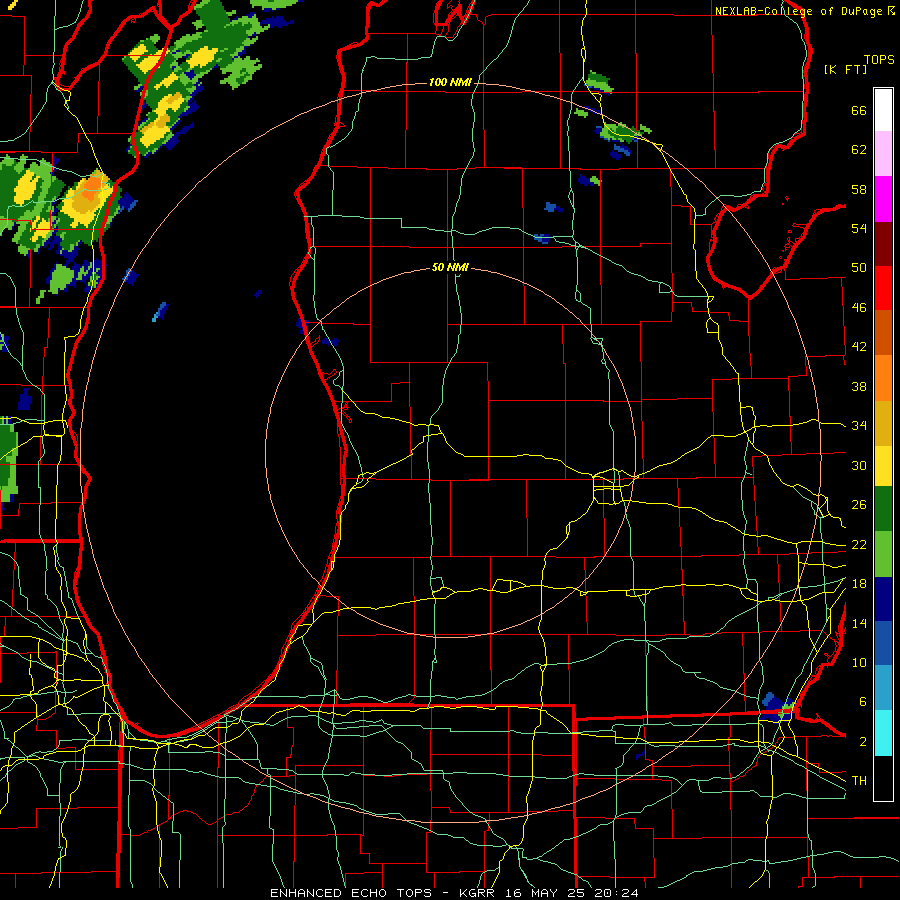This screenshot has width=900, height=900.
Task: Click the medium blue band between 14 and 10
Action: 883,644
